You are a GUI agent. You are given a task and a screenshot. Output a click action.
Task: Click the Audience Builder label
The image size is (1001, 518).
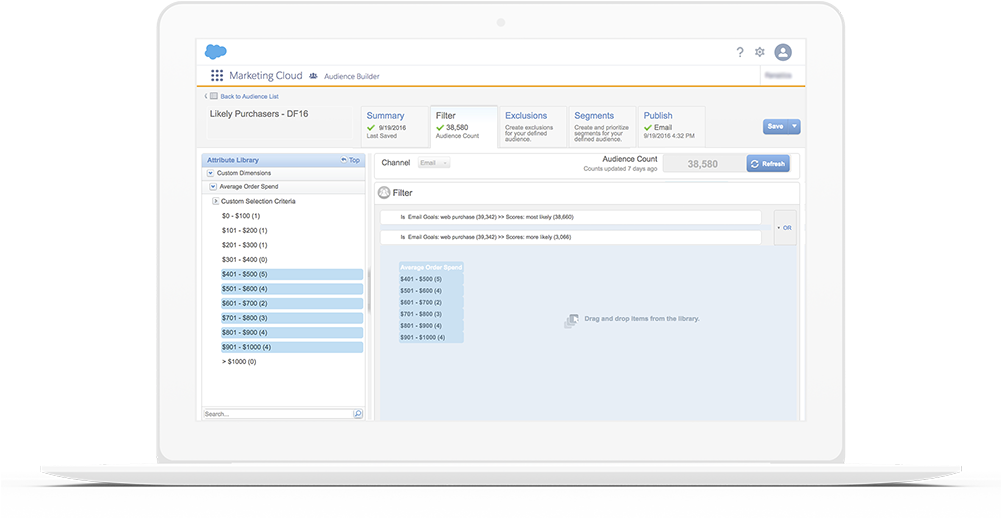coord(352,77)
